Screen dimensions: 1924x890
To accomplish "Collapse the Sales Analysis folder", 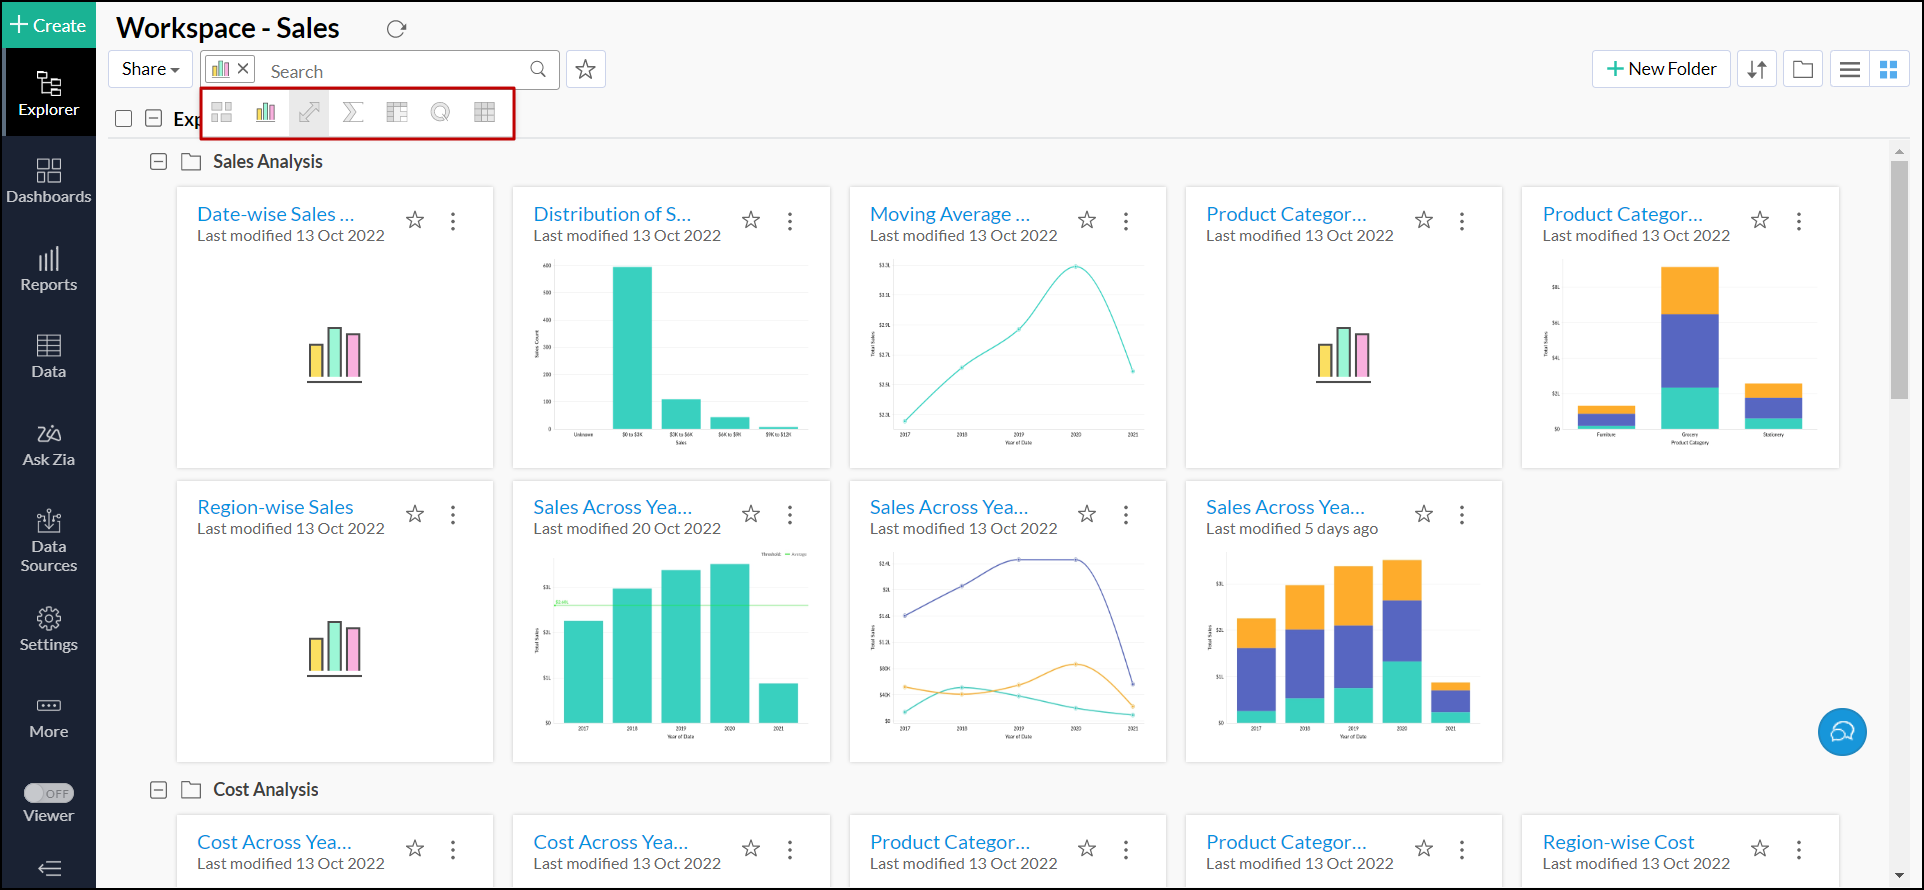I will pos(158,161).
